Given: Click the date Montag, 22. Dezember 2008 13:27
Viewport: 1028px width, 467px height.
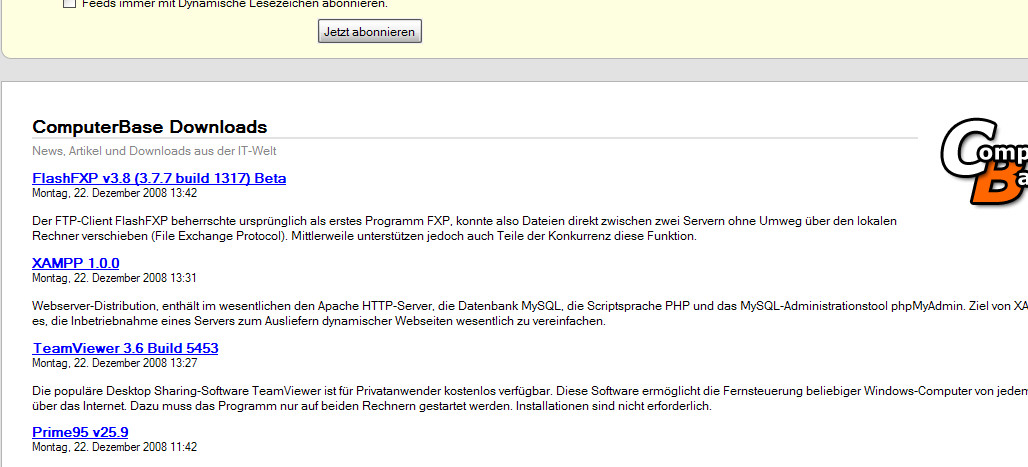Looking at the screenshot, I should click(x=114, y=363).
